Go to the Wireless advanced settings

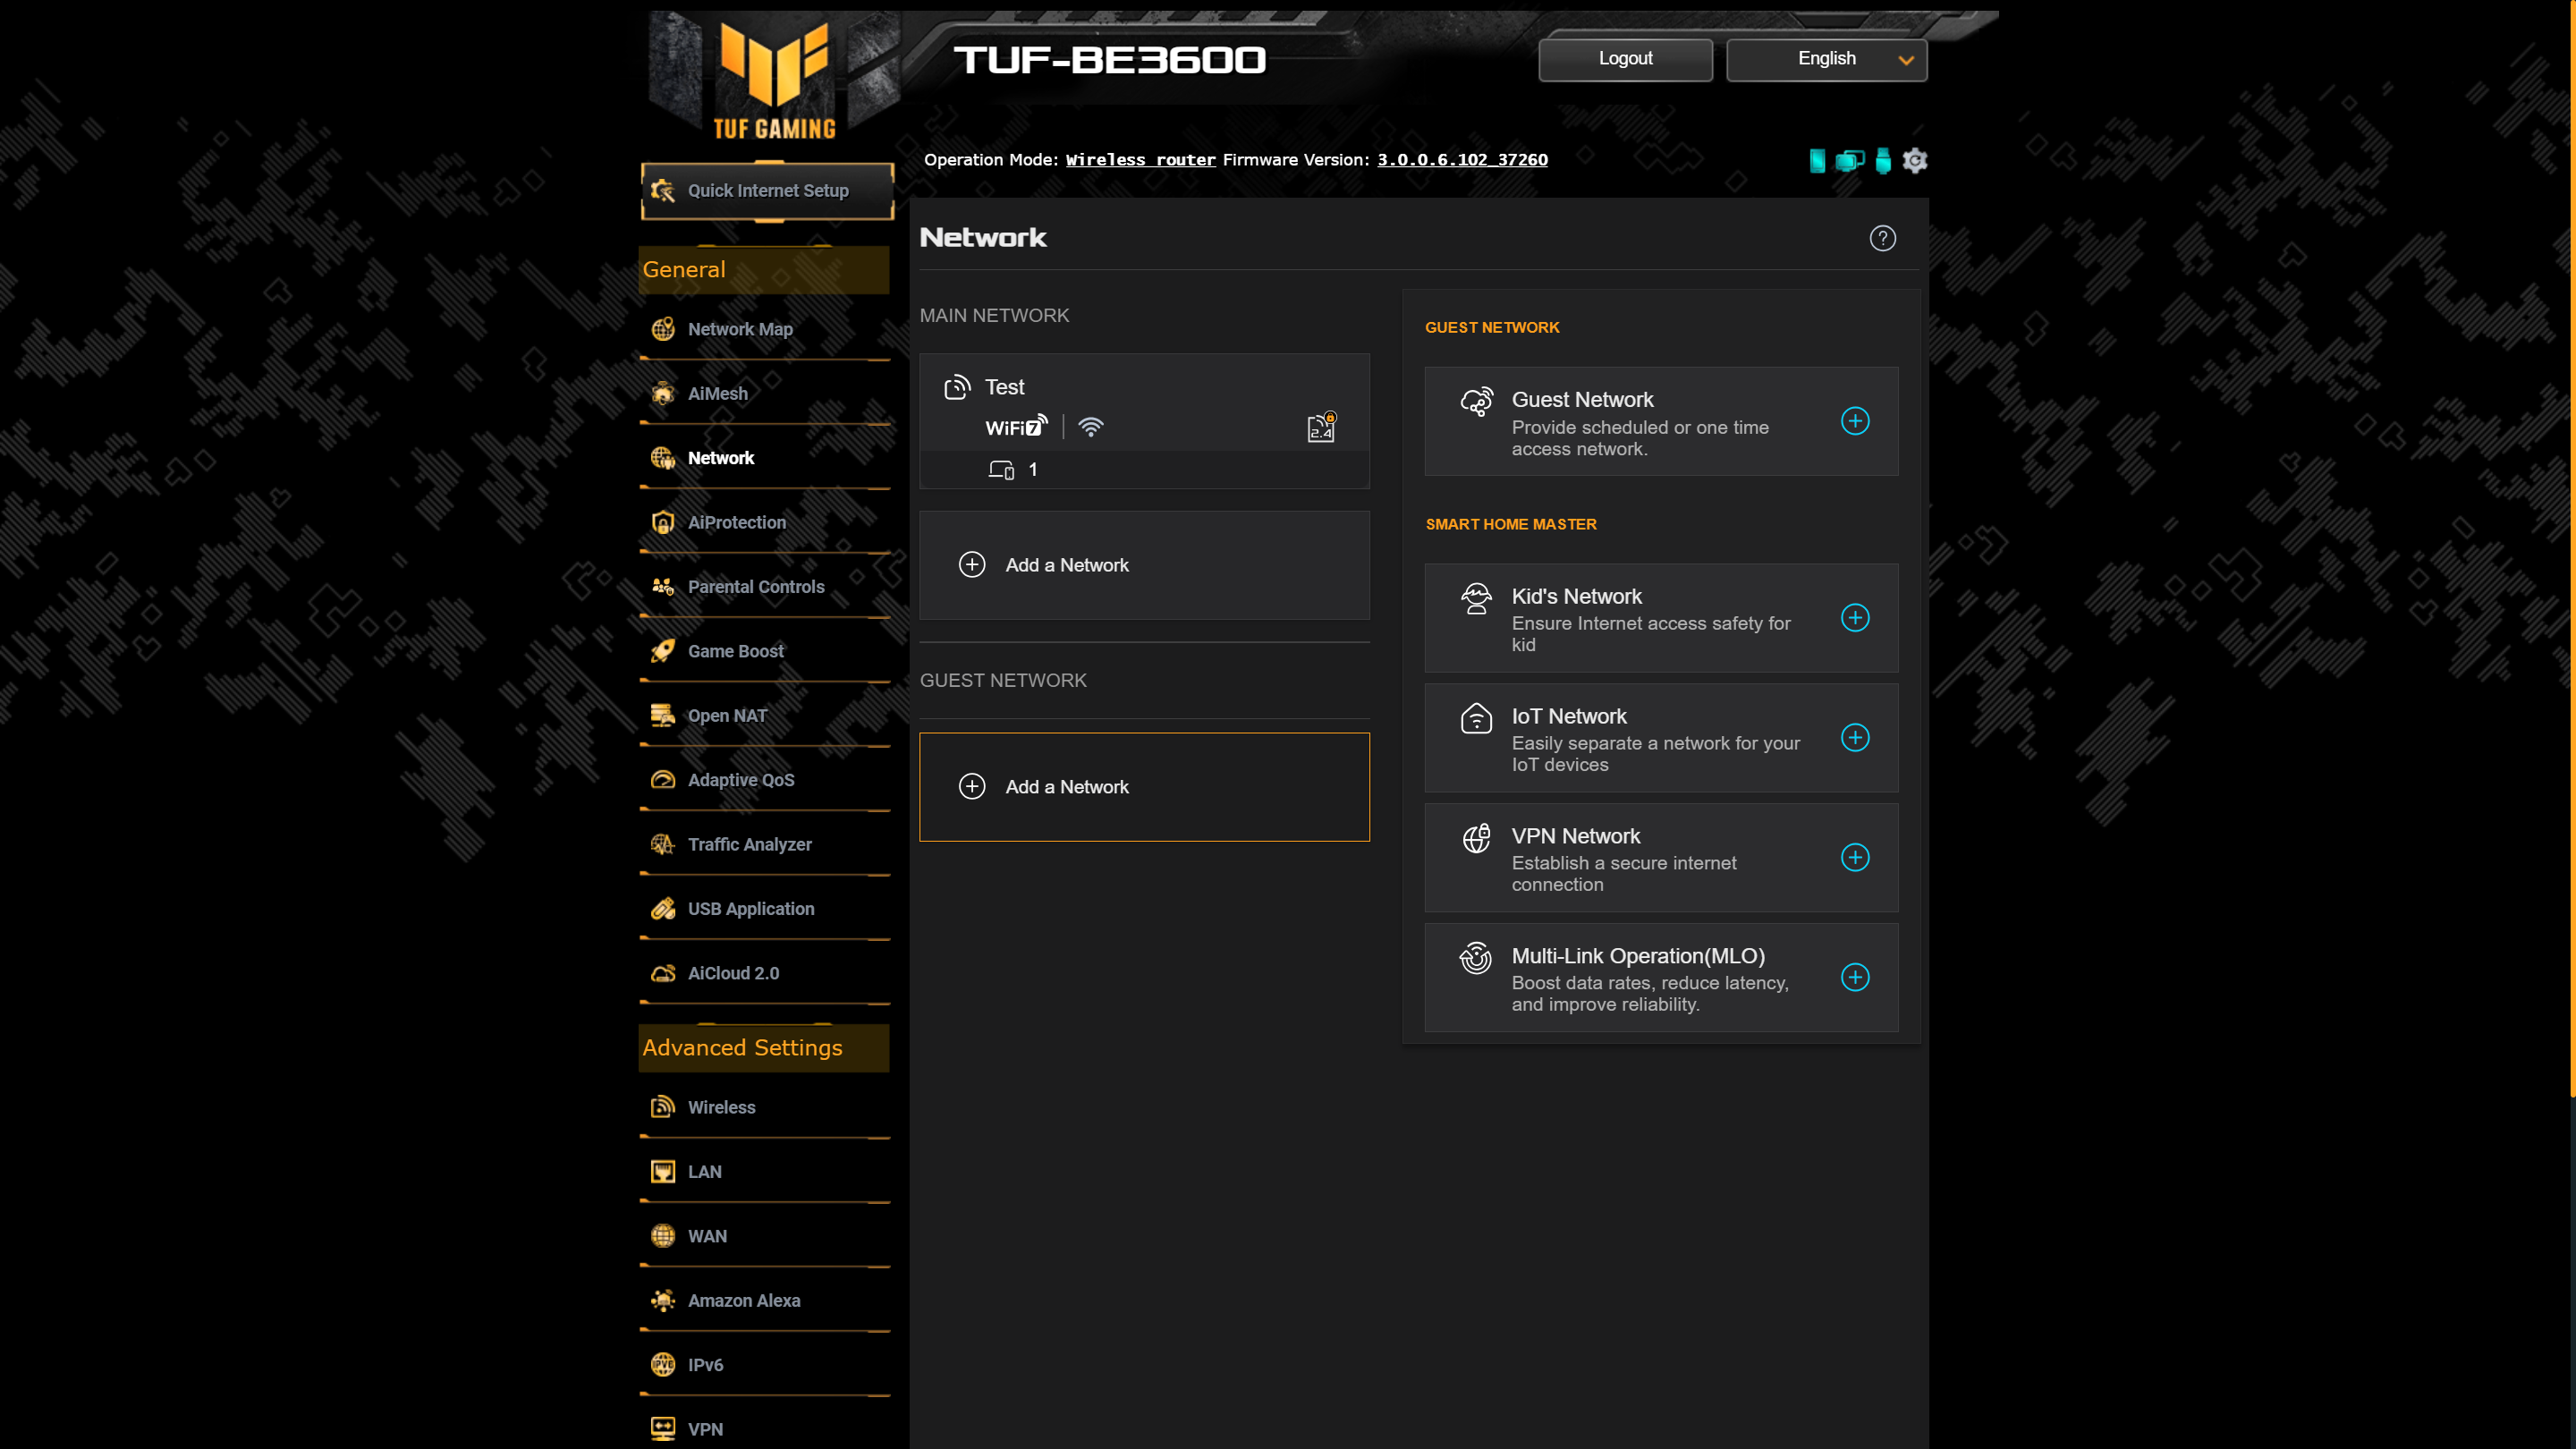coord(721,1107)
